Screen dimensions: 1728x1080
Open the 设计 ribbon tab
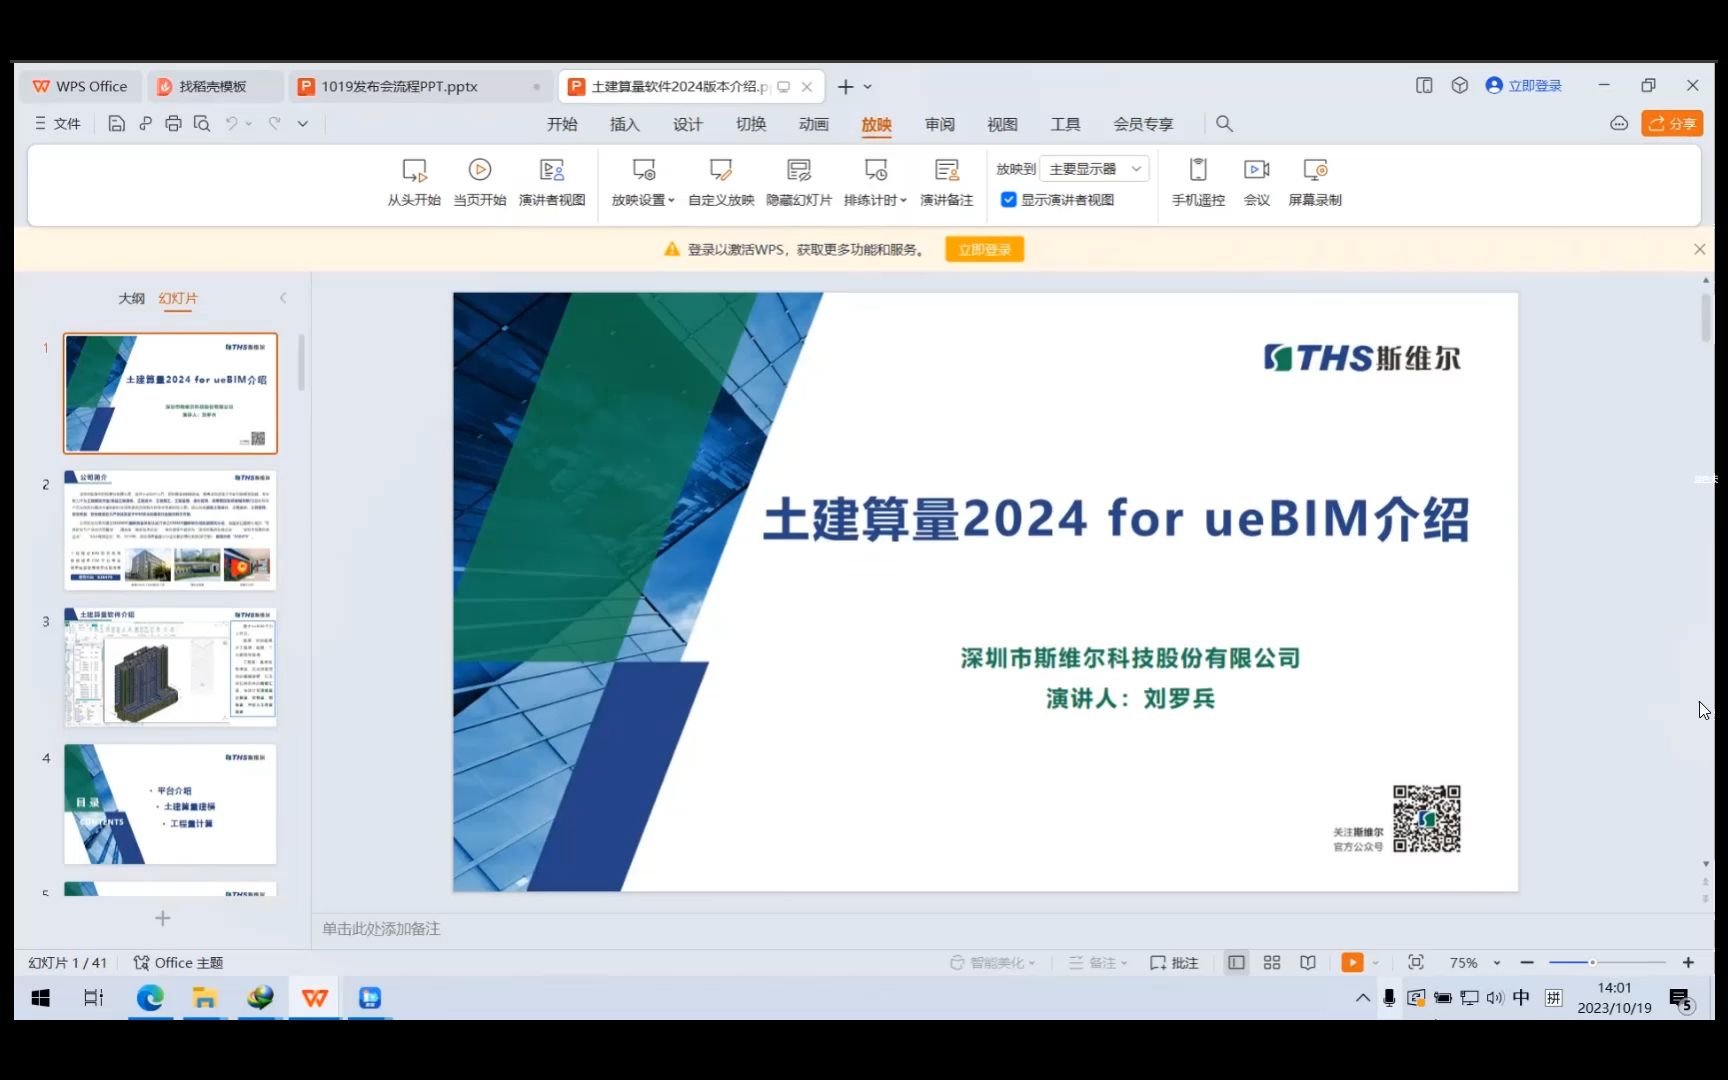pyautogui.click(x=688, y=124)
